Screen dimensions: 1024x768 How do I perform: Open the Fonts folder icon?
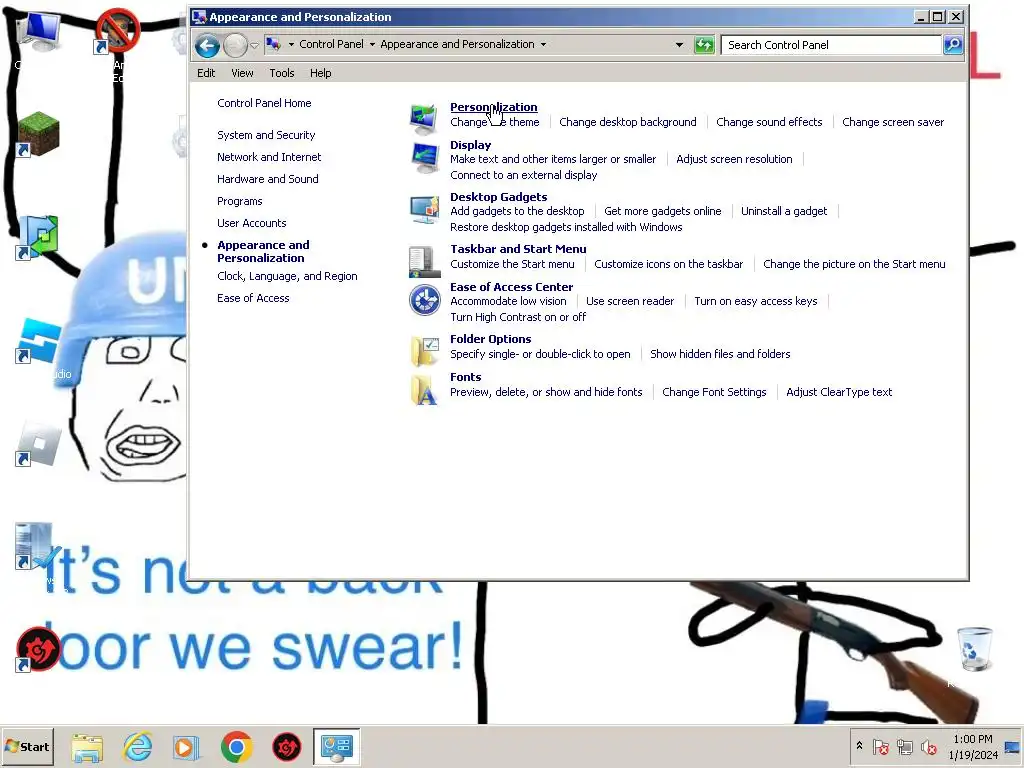424,389
